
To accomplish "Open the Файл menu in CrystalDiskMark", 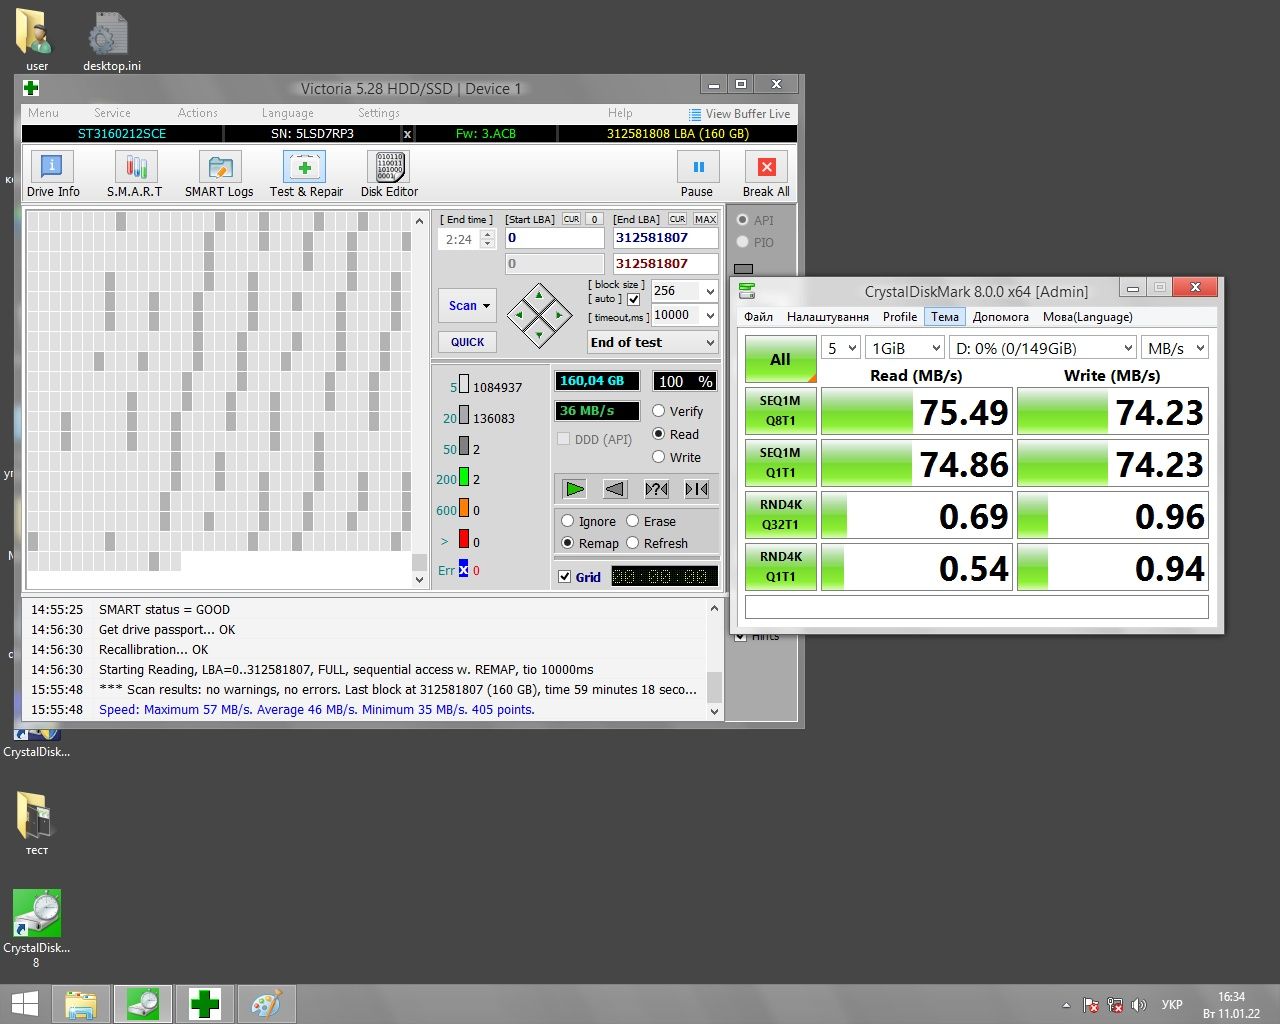I will (x=758, y=317).
